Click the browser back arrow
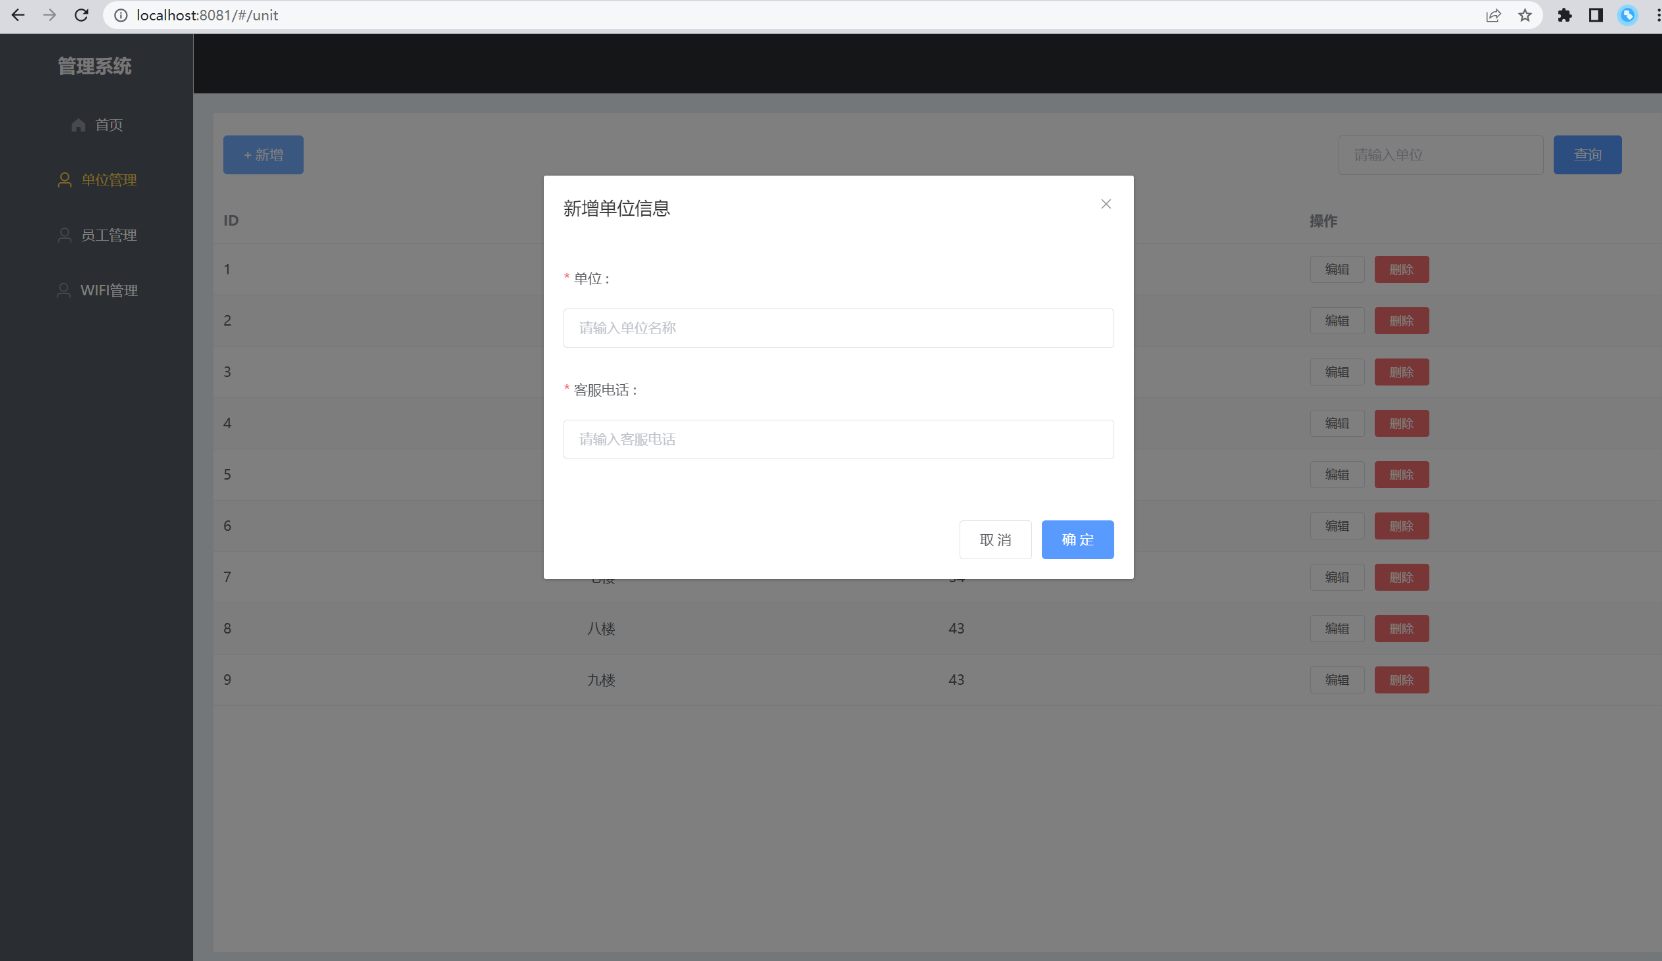The height and width of the screenshot is (961, 1662). (x=18, y=15)
